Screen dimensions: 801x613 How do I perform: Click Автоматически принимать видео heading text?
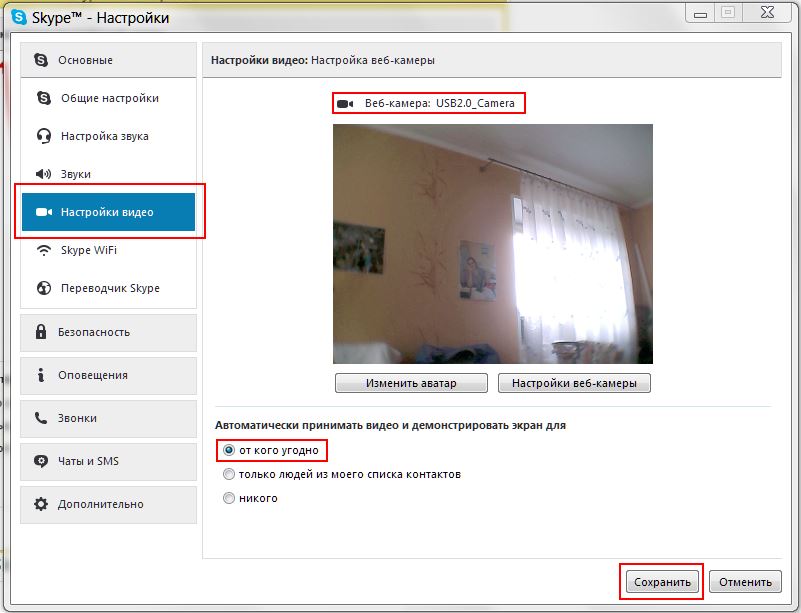tap(390, 425)
